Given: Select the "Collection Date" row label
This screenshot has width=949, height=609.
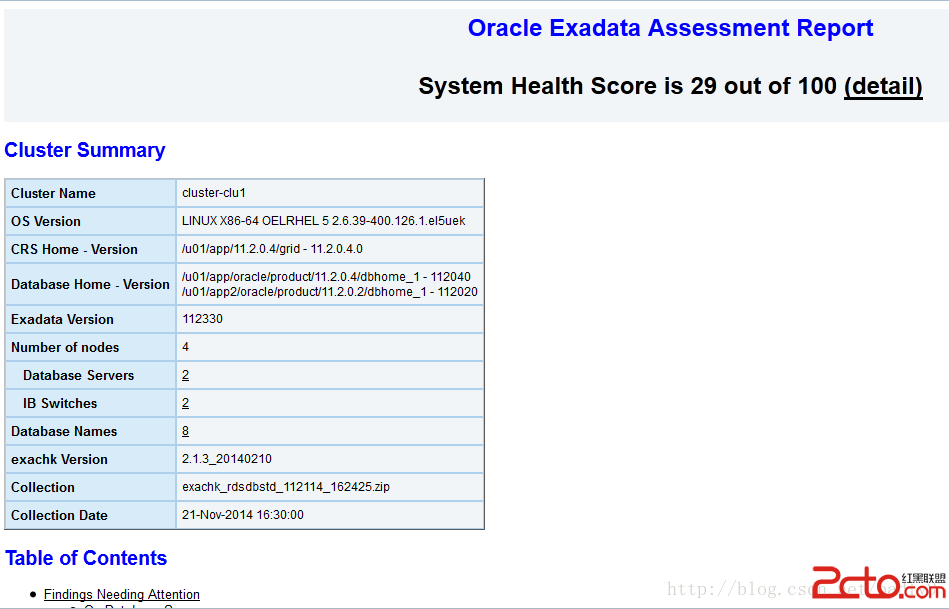Looking at the screenshot, I should 59,515.
